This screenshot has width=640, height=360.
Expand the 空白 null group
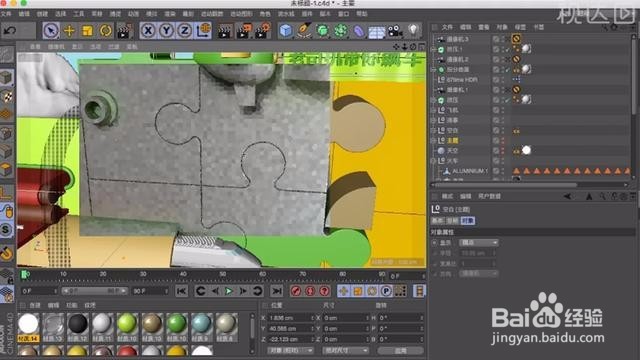tap(434, 131)
